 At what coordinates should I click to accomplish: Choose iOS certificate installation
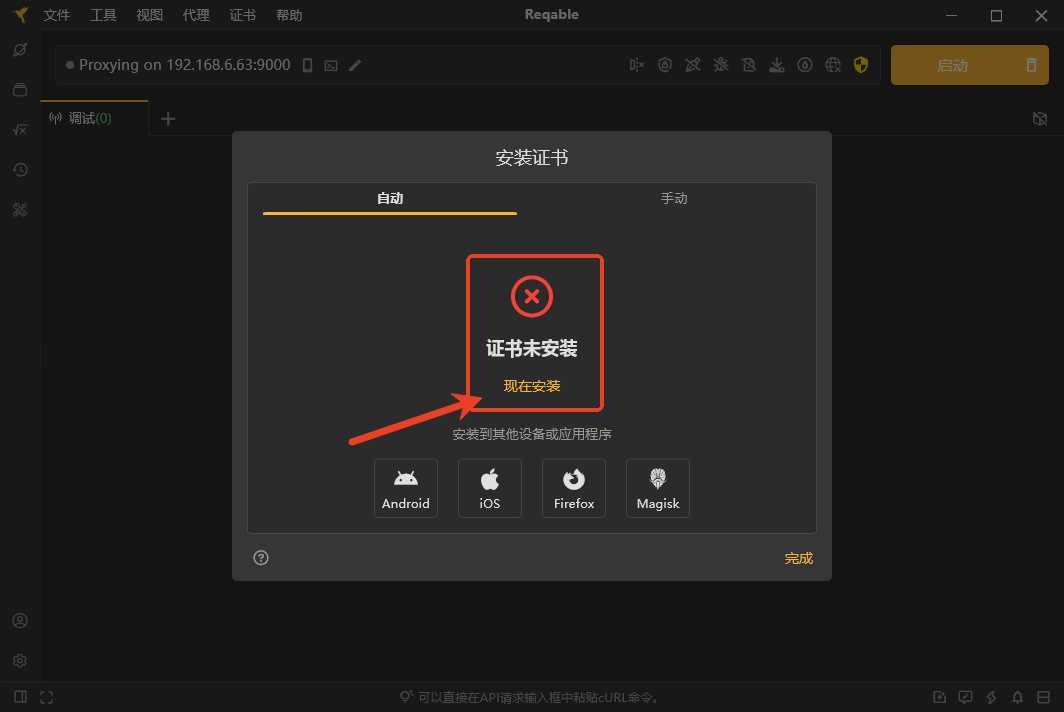click(489, 488)
